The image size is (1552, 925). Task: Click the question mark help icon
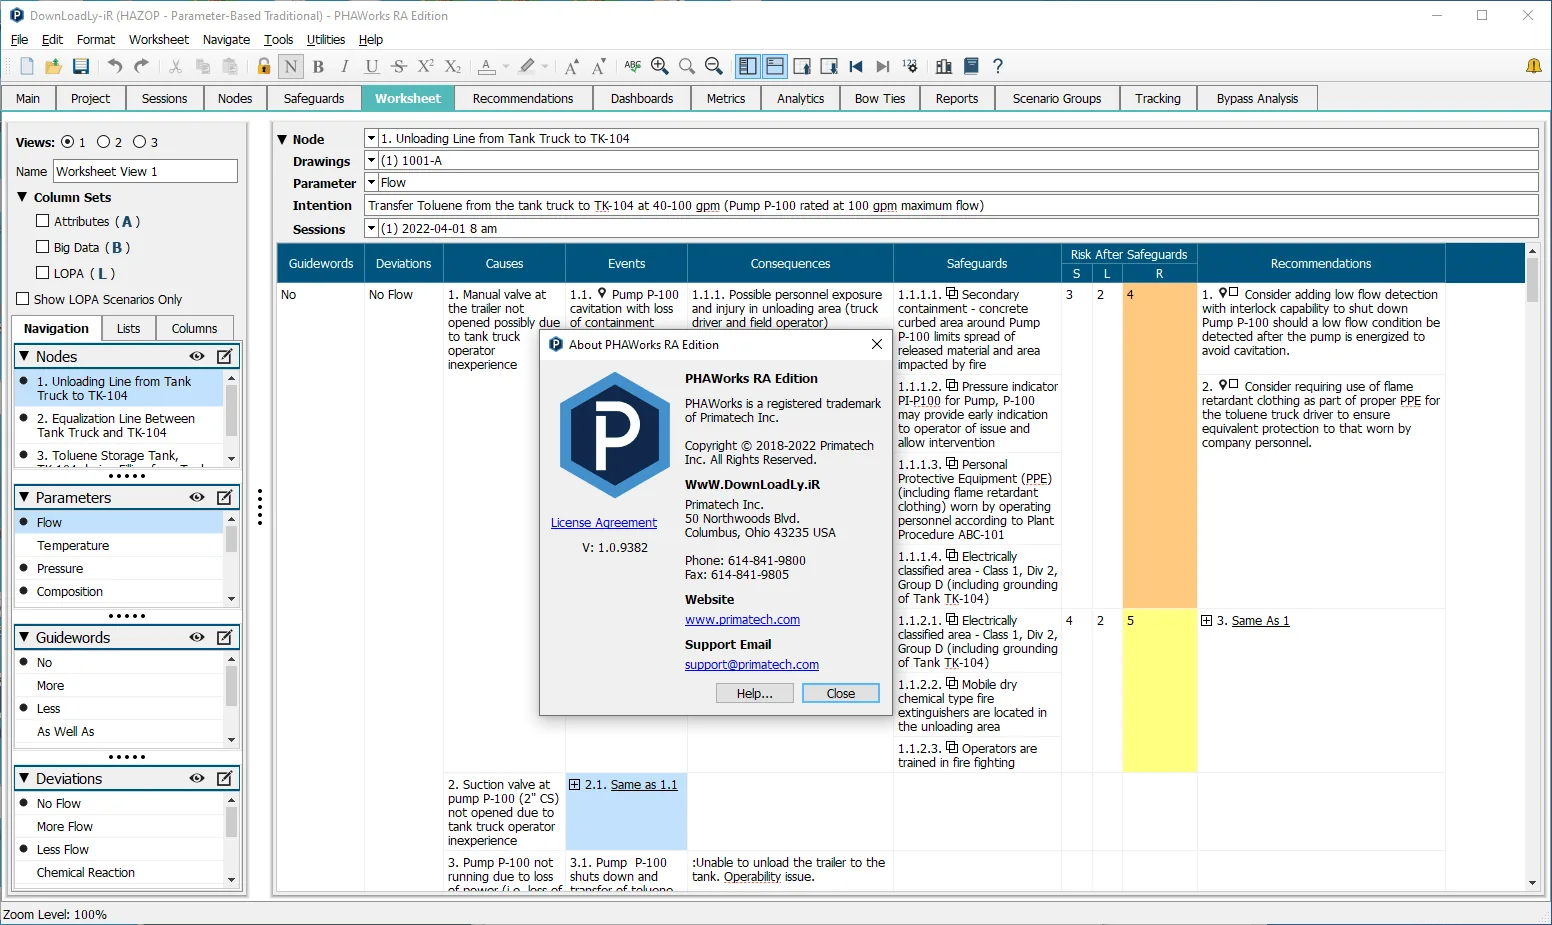(997, 67)
